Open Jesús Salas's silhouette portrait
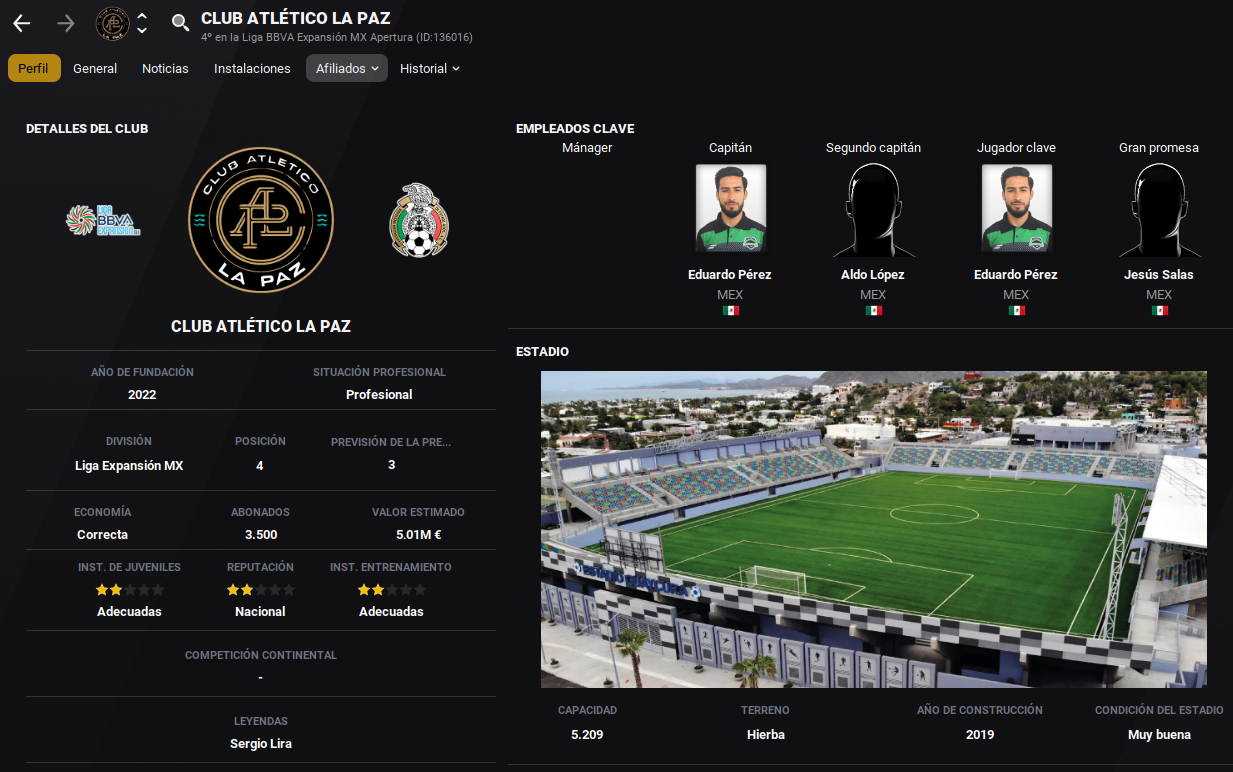The image size is (1233, 772). click(1159, 209)
